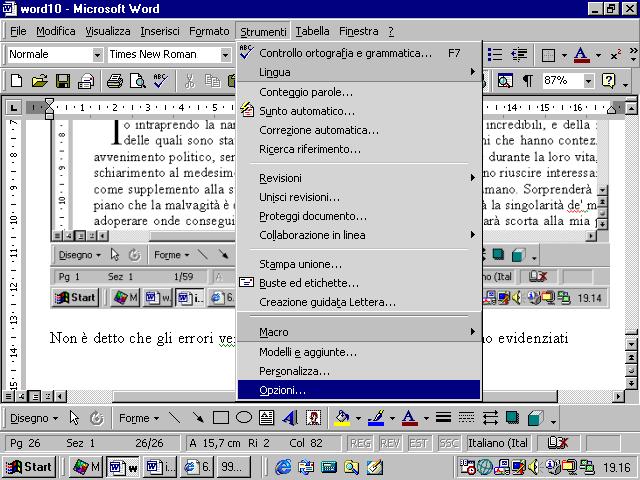Switch to the 99... taskbar window
The height and width of the screenshot is (480, 640).
234,467
